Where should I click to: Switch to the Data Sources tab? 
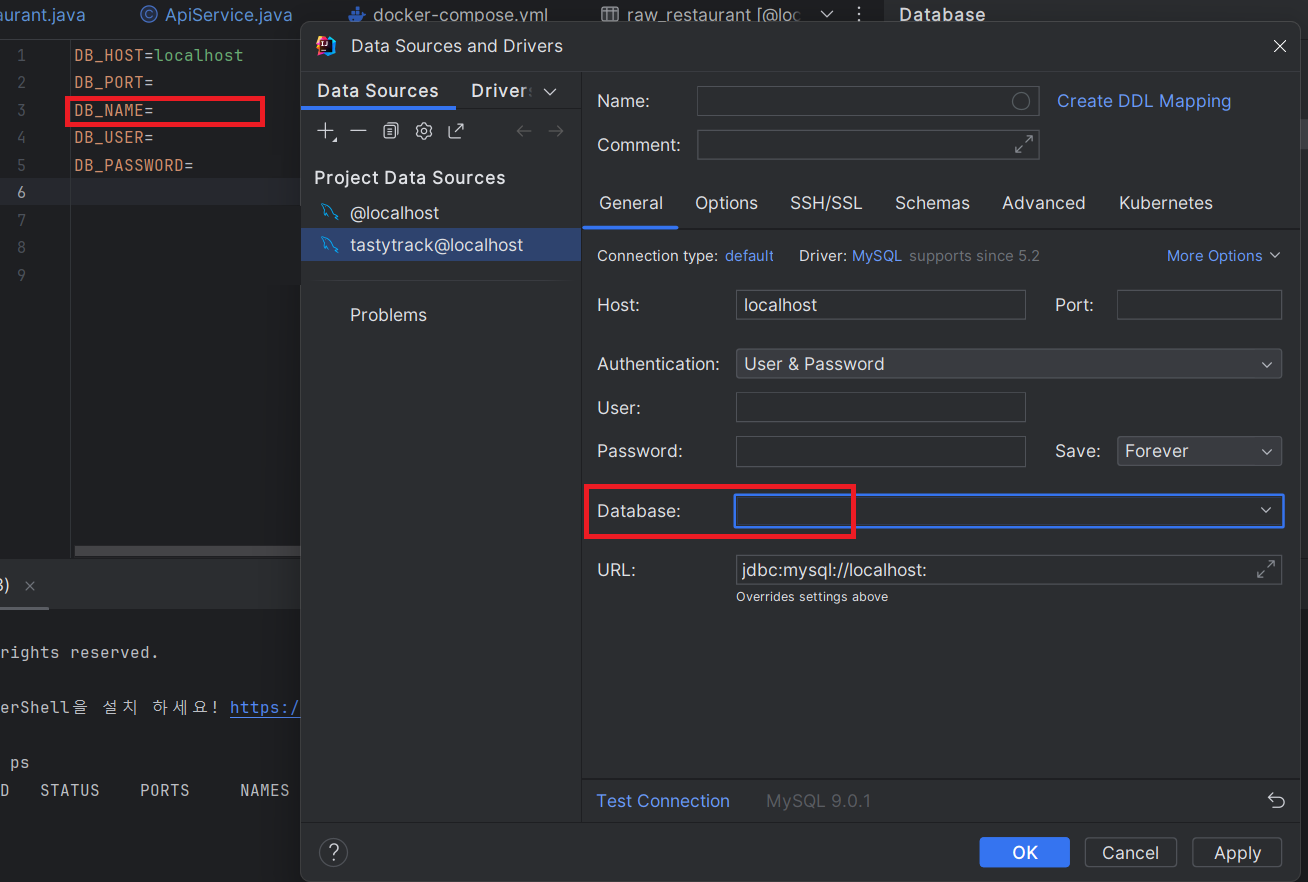pos(378,91)
